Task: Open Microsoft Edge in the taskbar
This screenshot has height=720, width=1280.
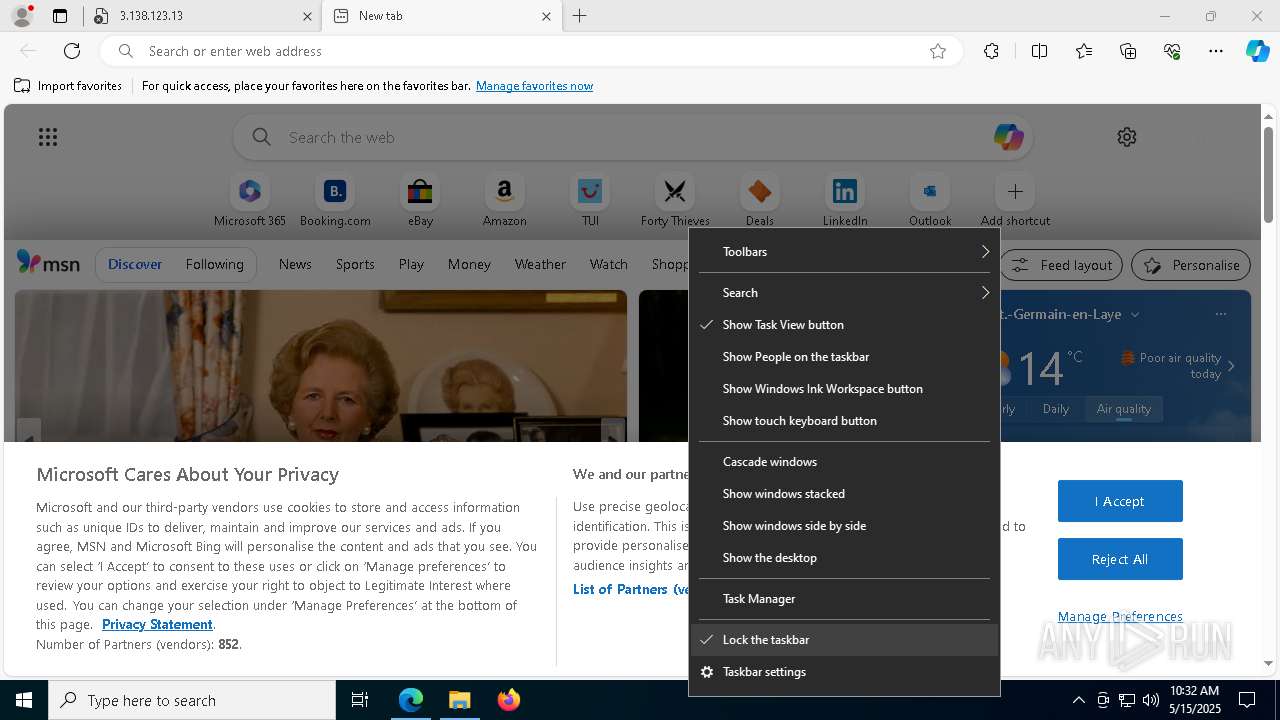Action: 411,700
